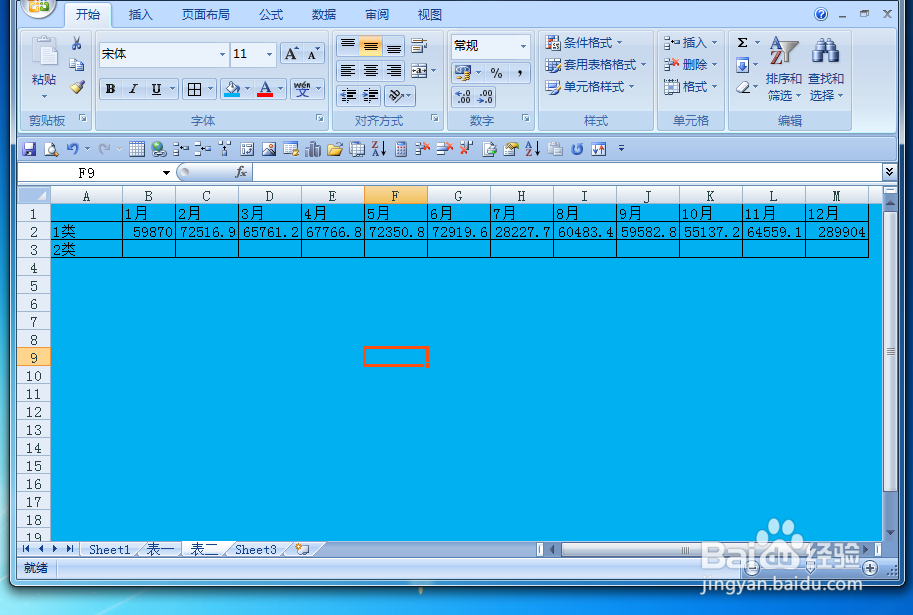Open the font size dropdown showing 11
Image resolution: width=913 pixels, height=615 pixels.
[x=269, y=54]
